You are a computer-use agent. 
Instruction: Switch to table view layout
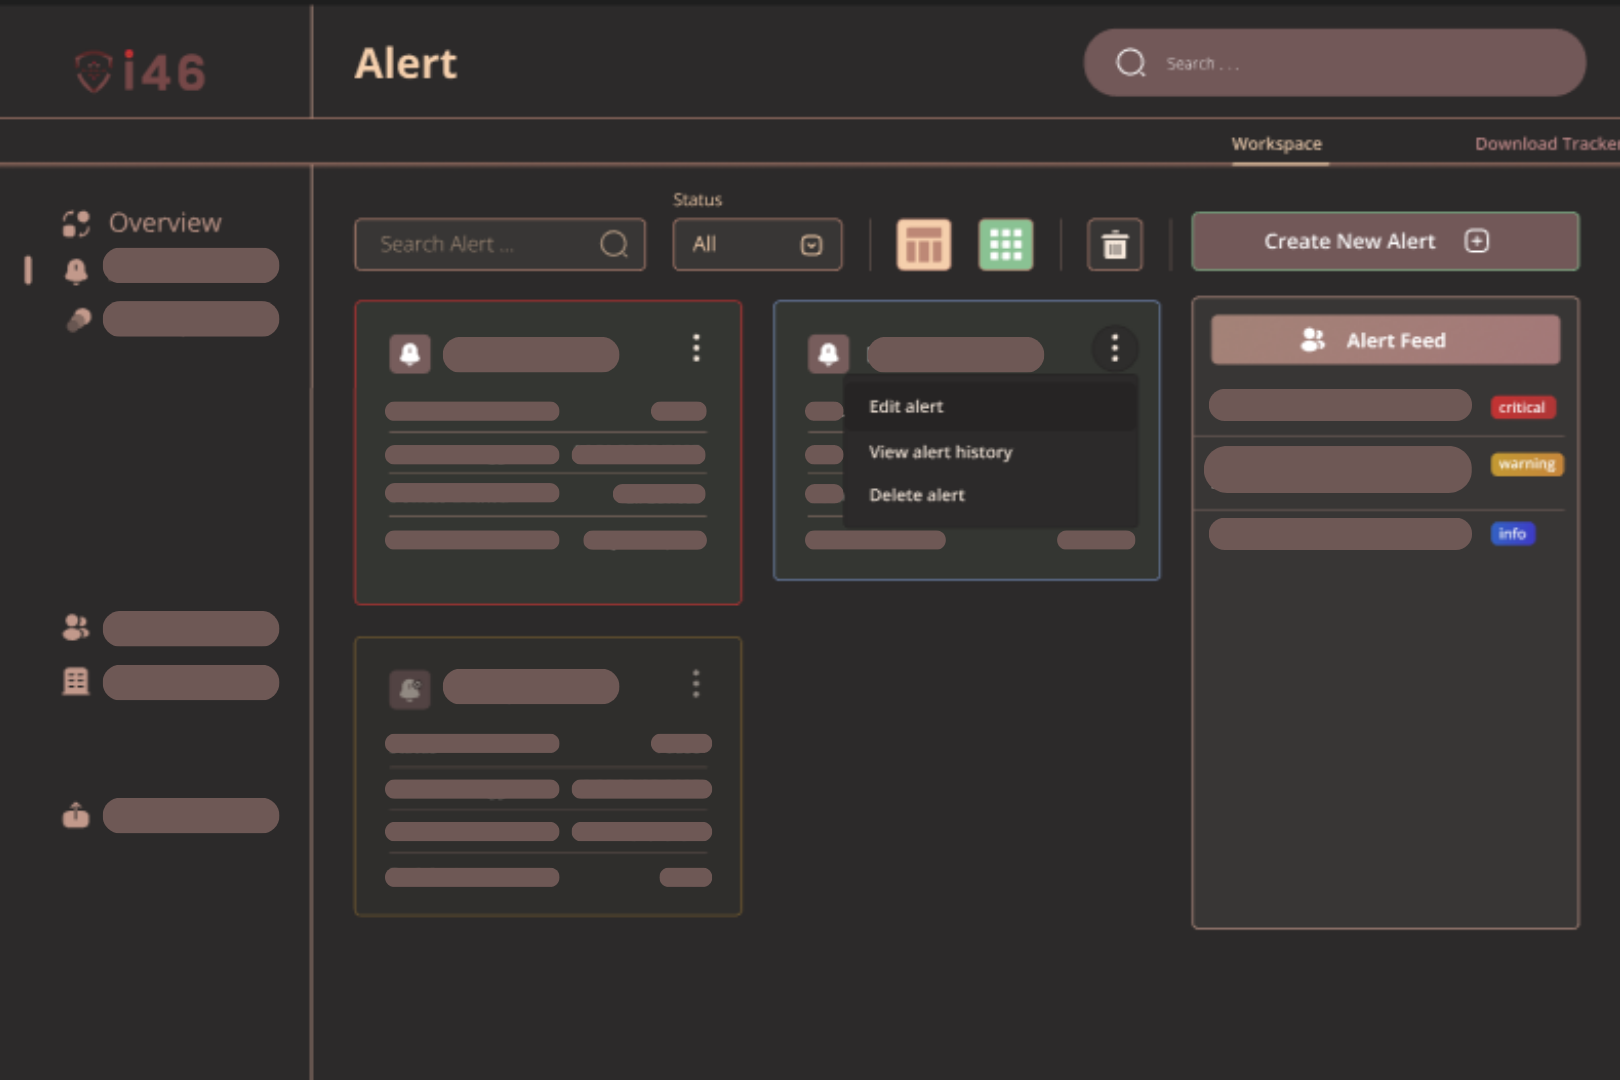(x=924, y=244)
